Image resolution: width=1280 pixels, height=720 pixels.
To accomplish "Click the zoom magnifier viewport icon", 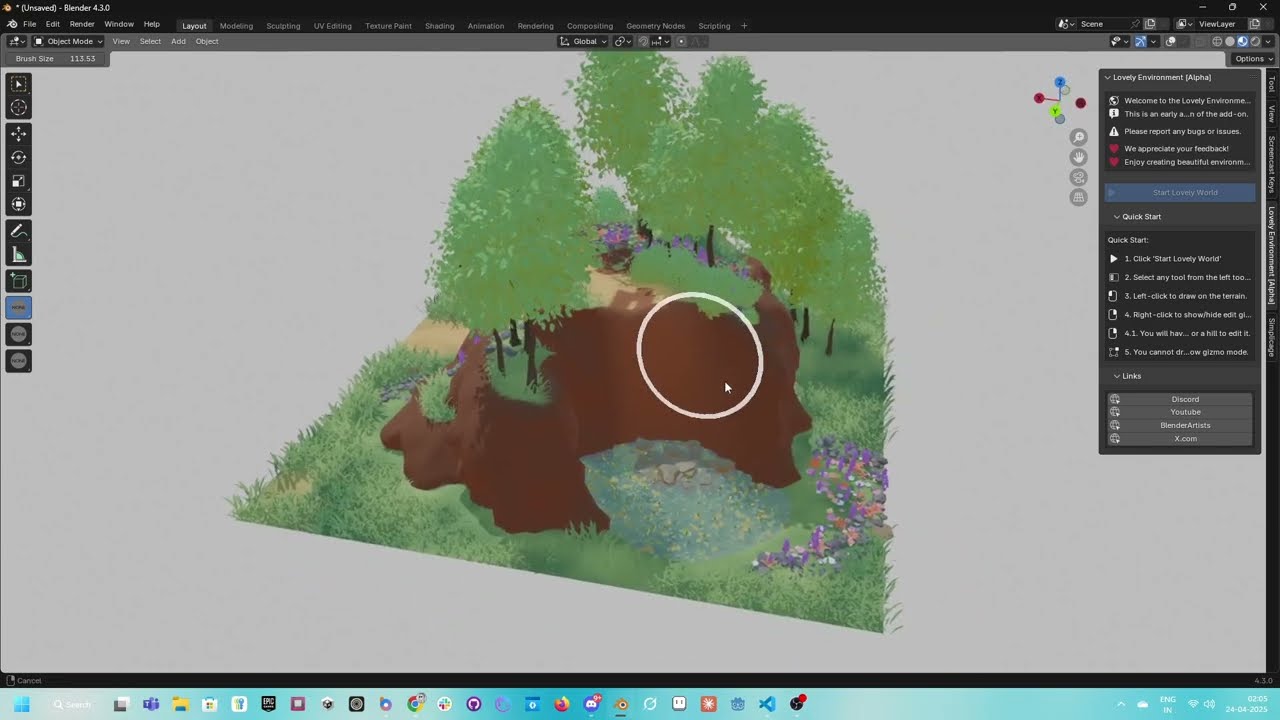I will point(1078,137).
